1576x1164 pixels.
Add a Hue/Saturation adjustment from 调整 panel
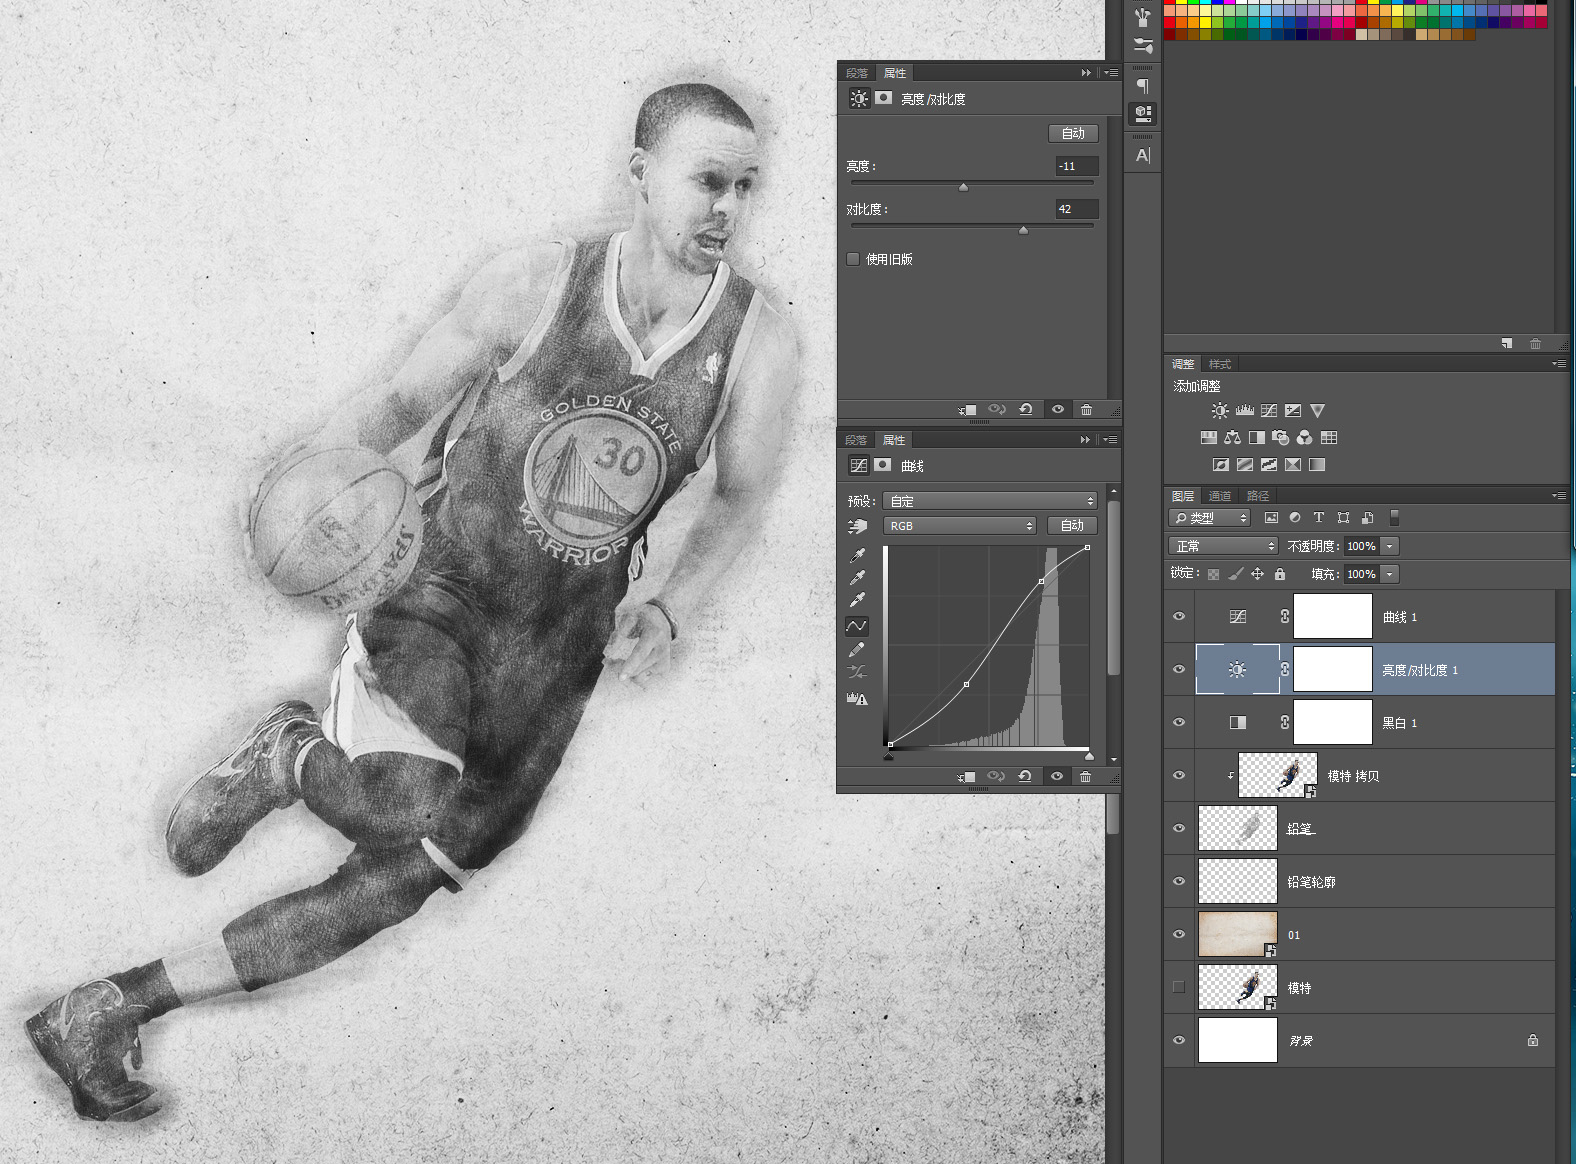(x=1209, y=438)
